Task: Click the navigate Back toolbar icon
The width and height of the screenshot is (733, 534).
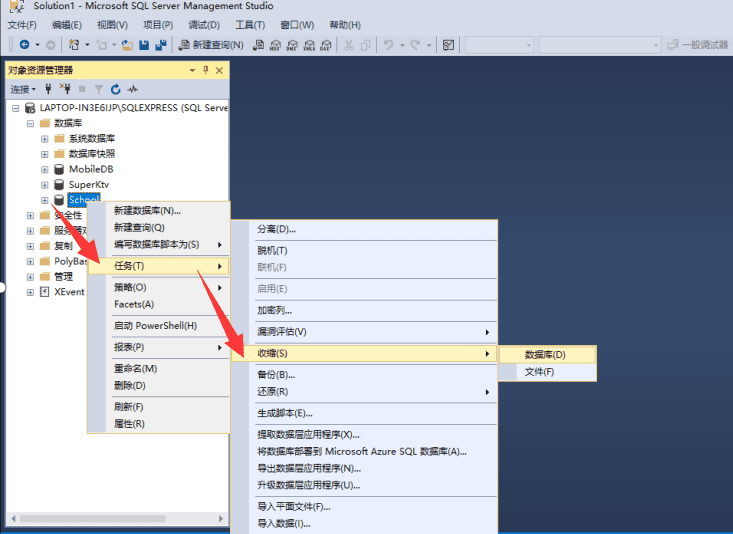Action: coord(25,45)
